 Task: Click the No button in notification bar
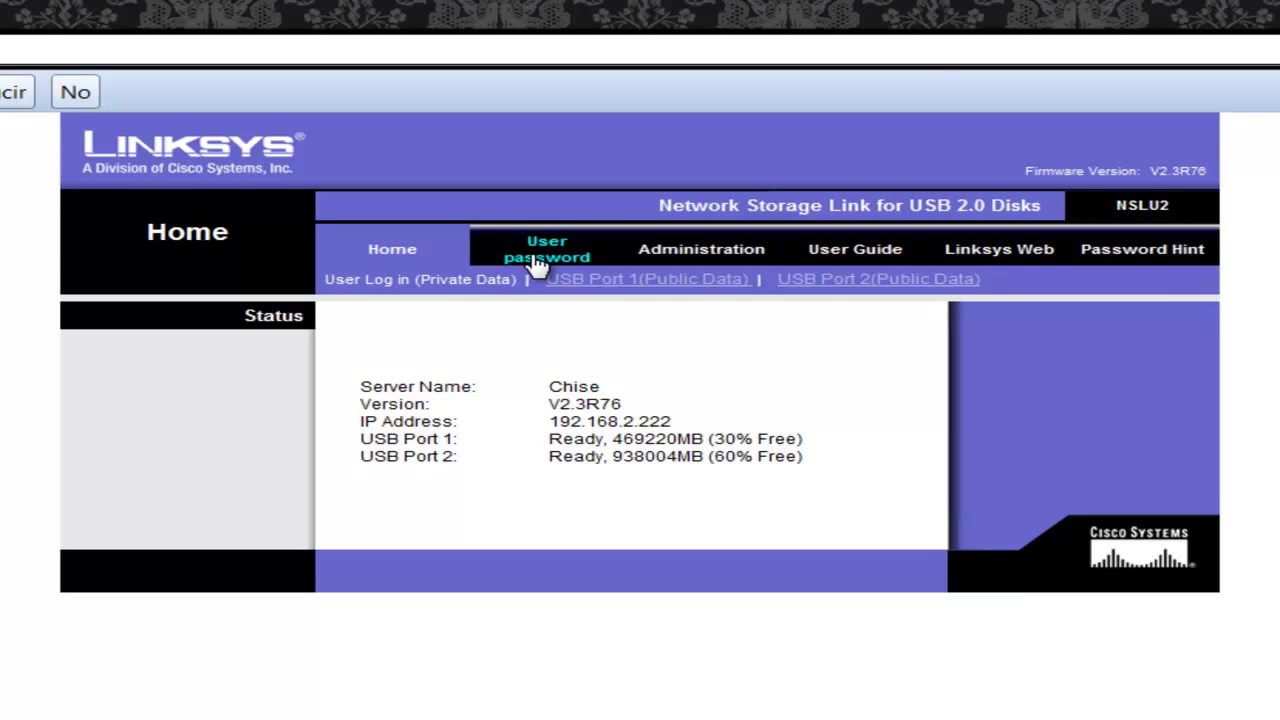pyautogui.click(x=75, y=92)
